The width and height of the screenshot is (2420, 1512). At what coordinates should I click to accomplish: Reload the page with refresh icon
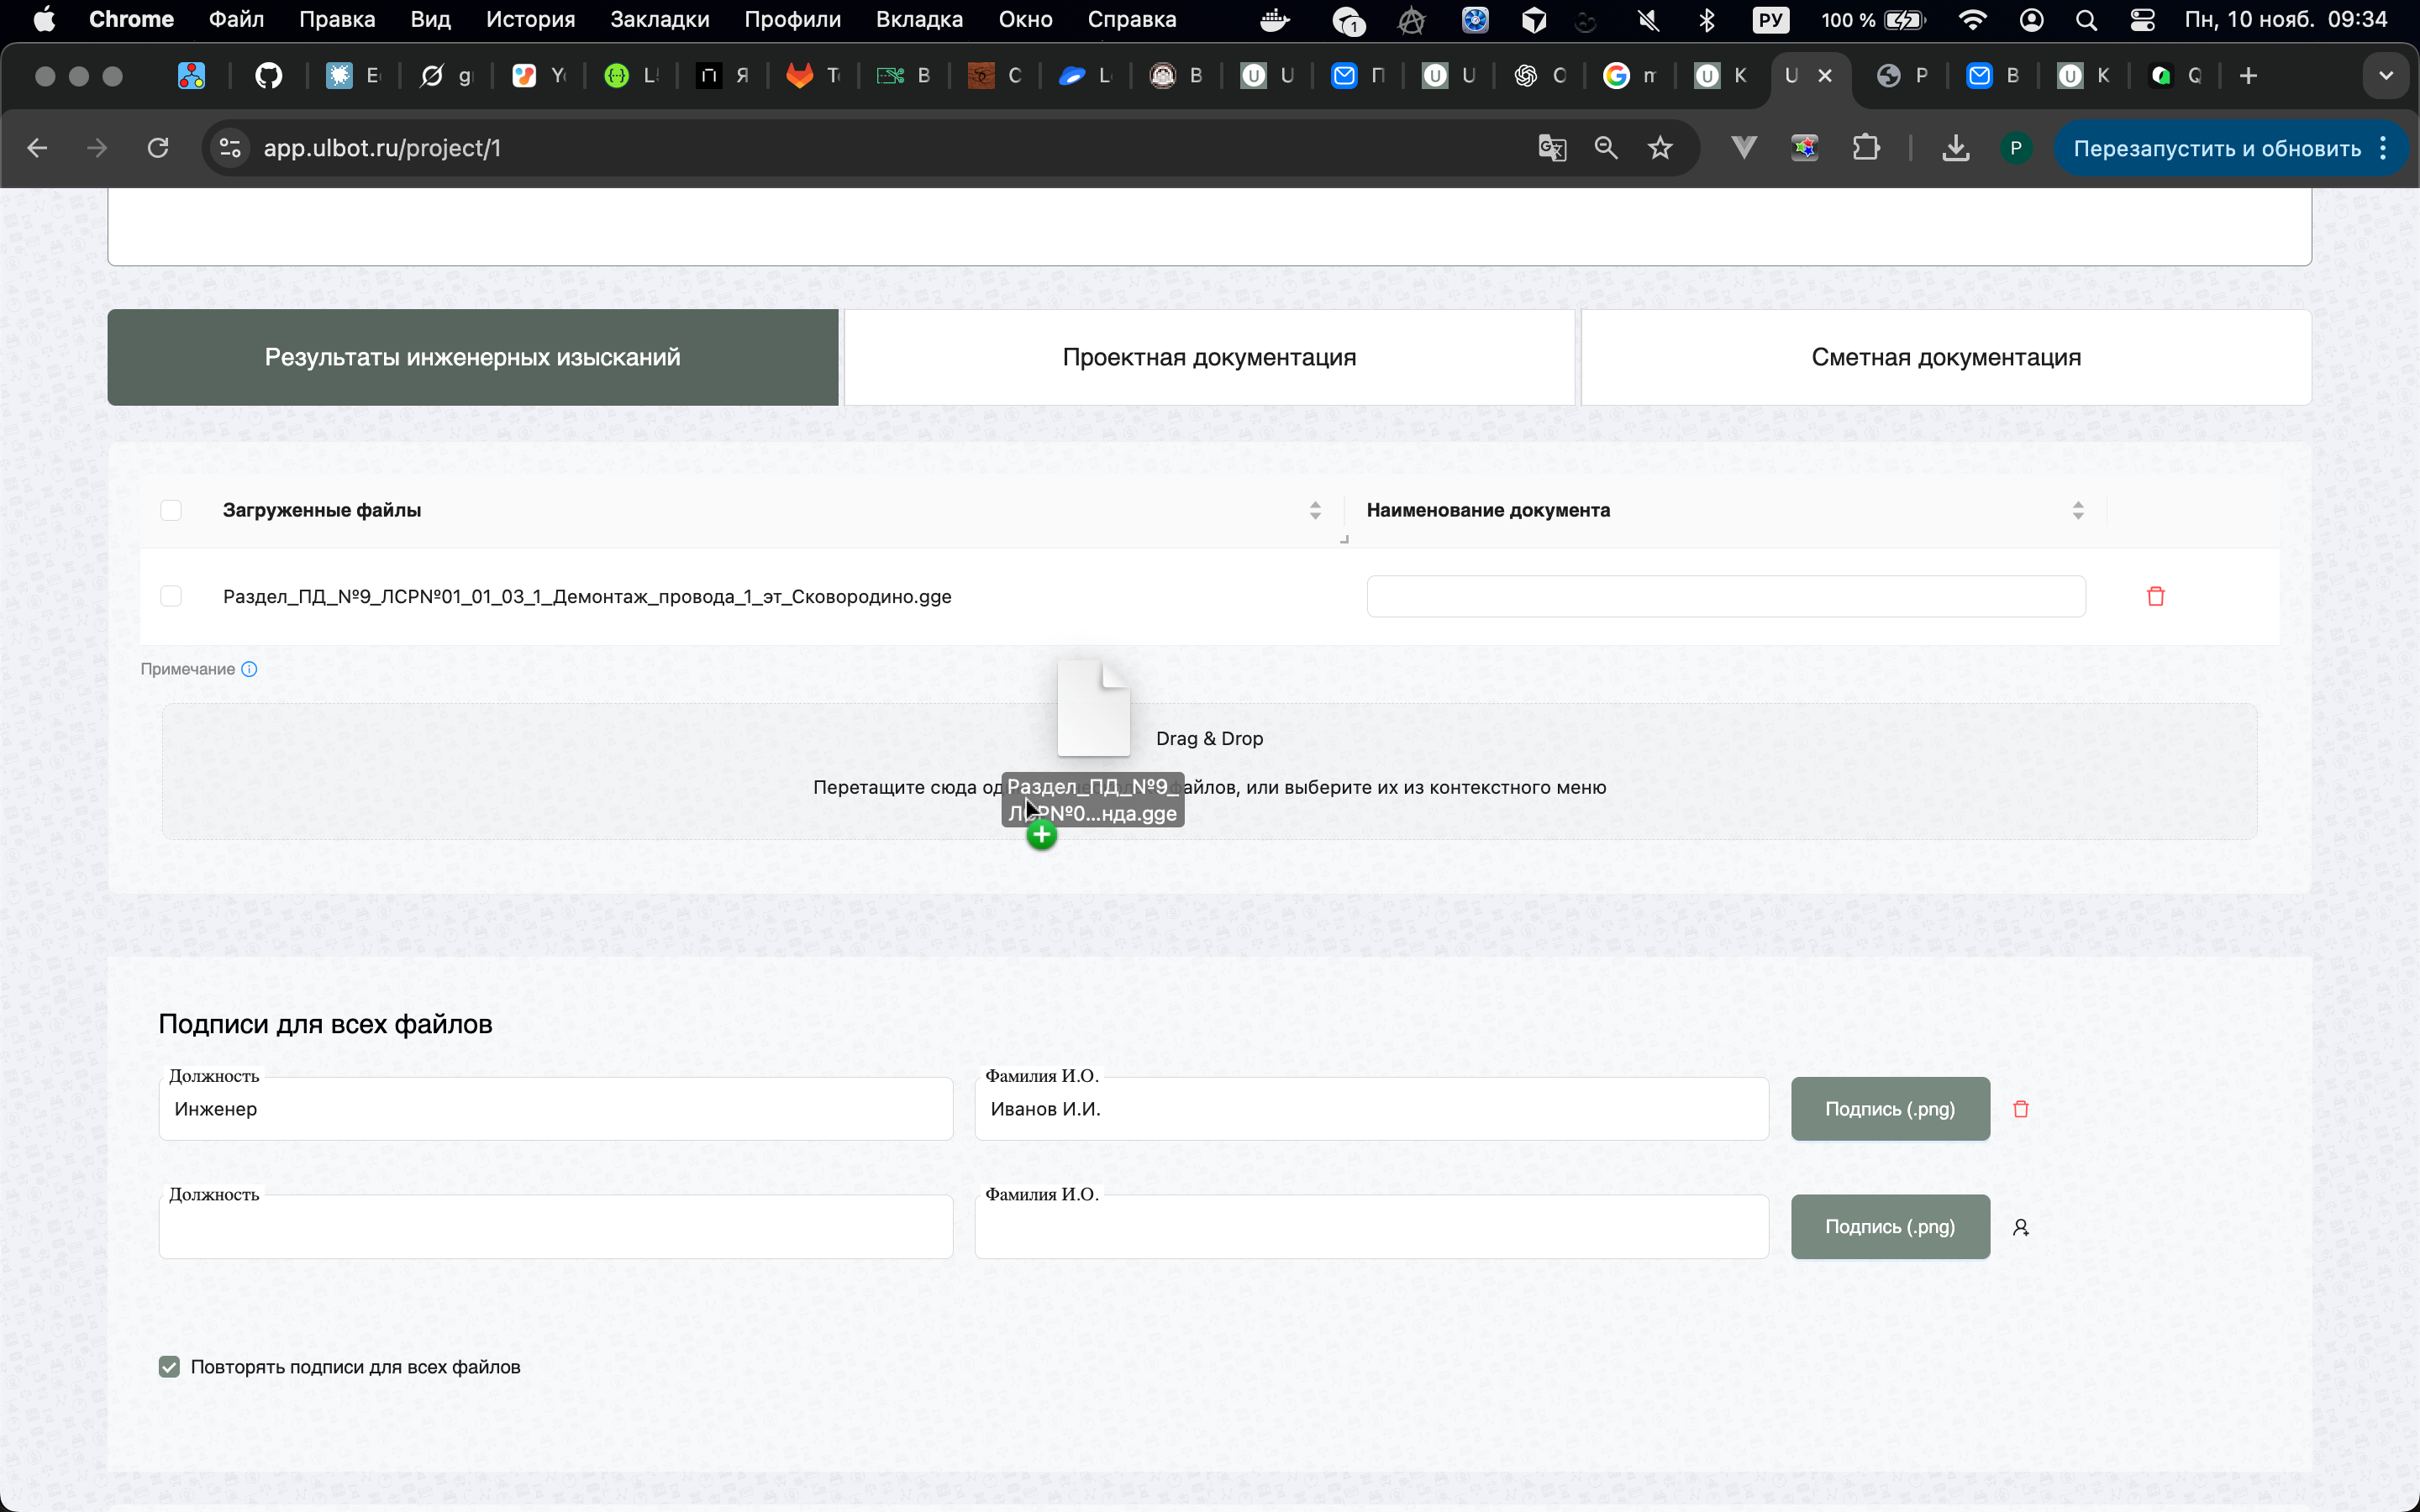158,148
